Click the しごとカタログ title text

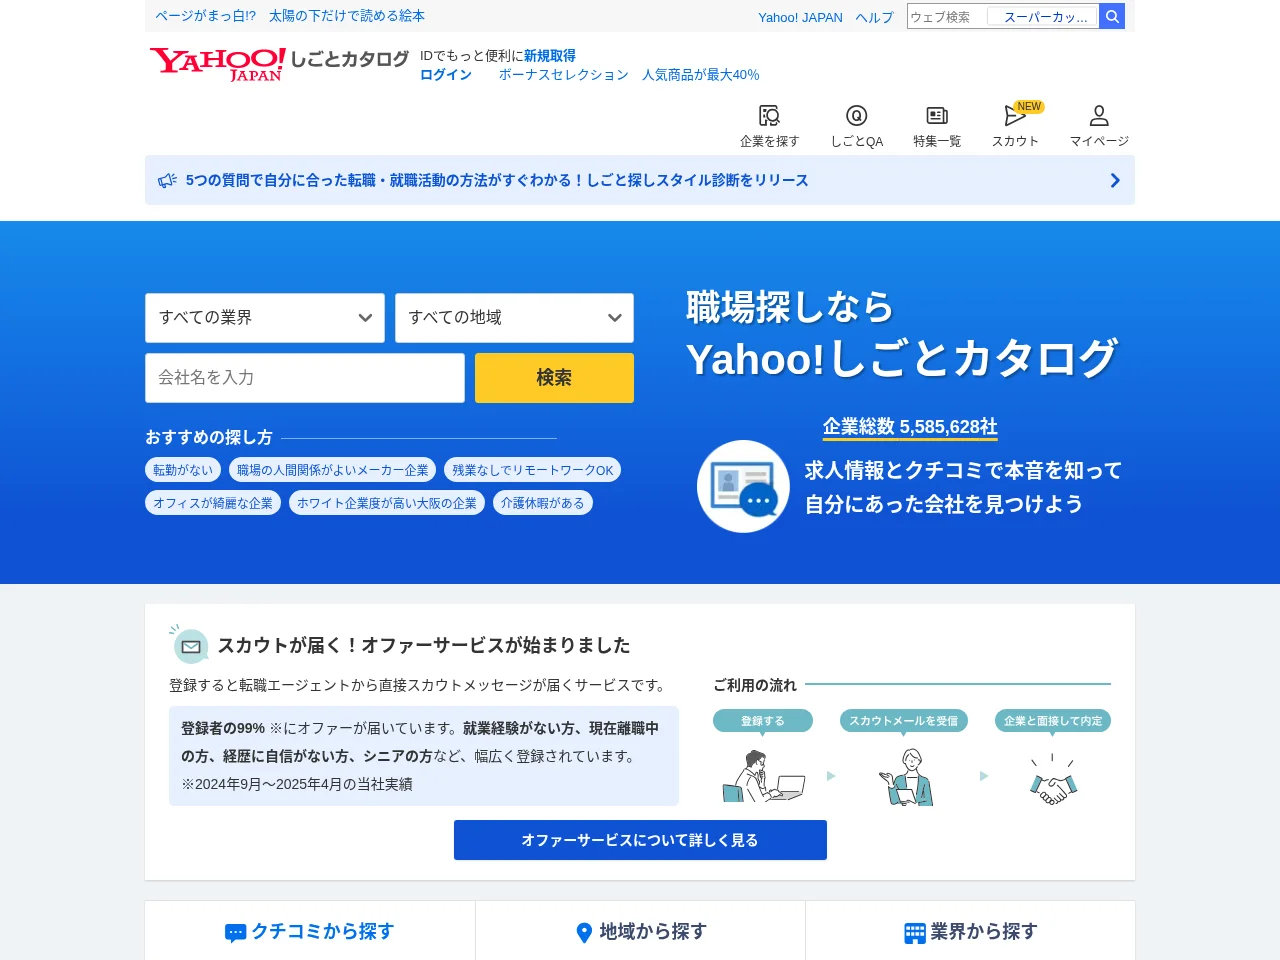349,59
